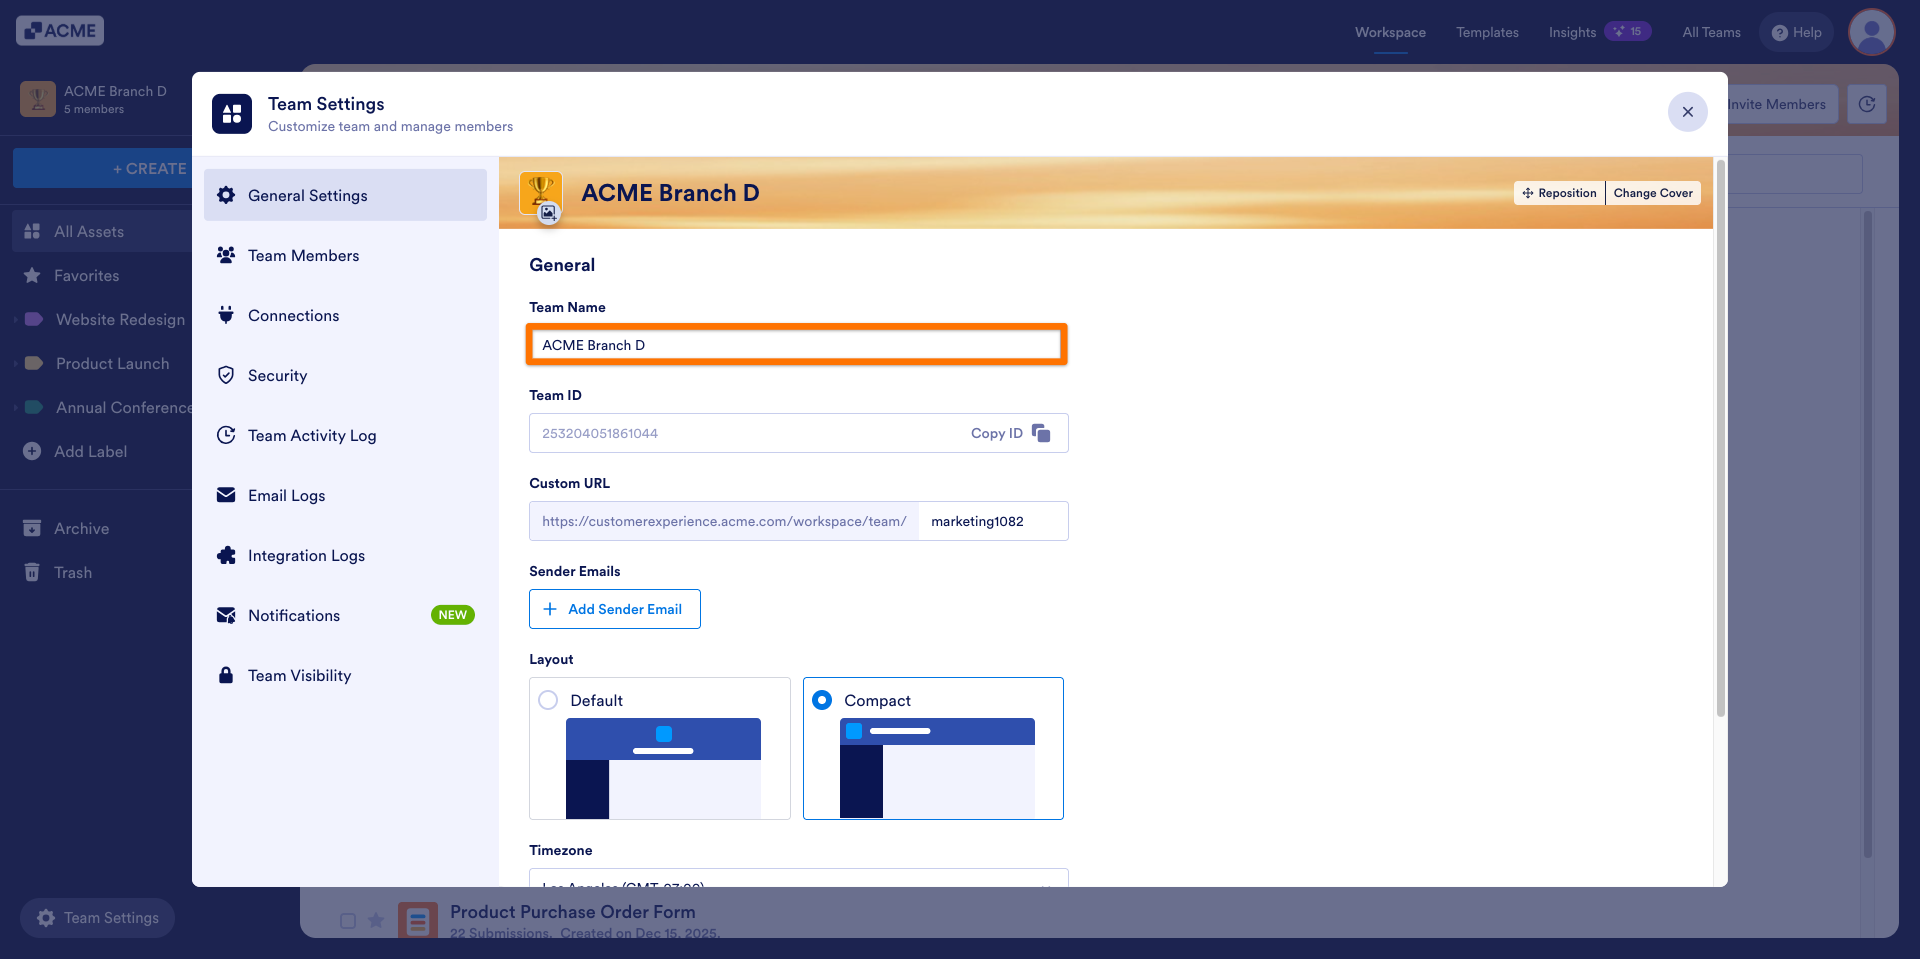Open General Settings section
Image resolution: width=1920 pixels, height=959 pixels.
tap(345, 195)
